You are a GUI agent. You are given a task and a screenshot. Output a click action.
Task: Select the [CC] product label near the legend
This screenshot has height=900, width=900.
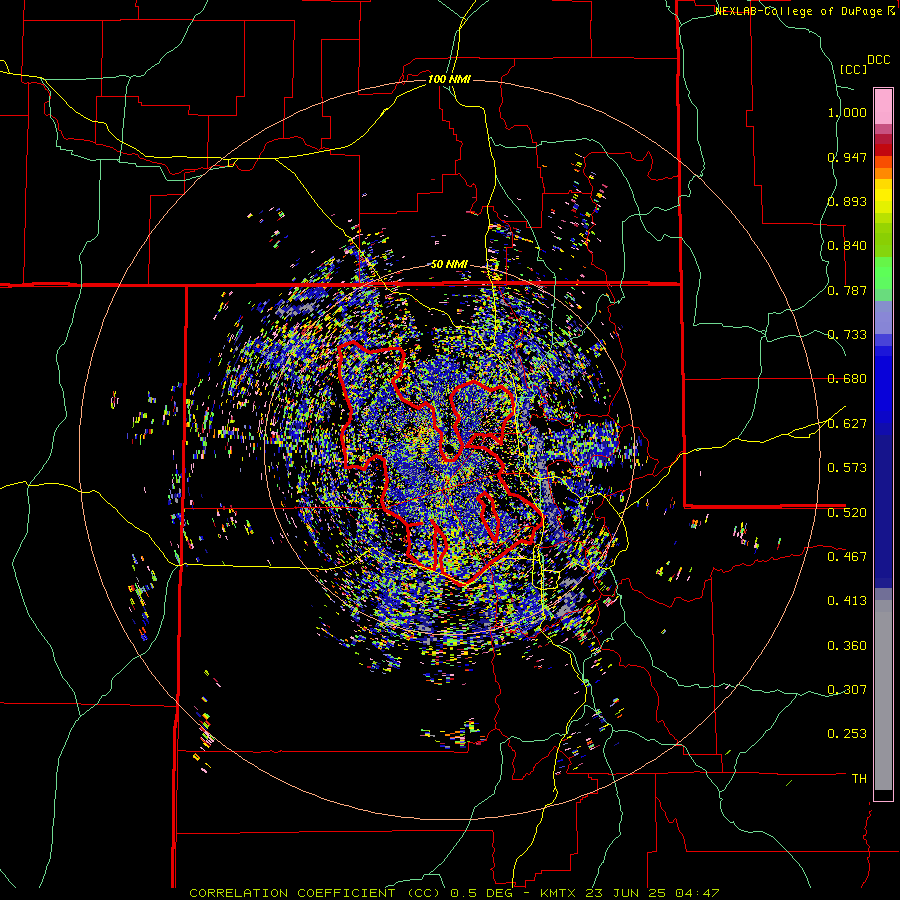coord(853,69)
